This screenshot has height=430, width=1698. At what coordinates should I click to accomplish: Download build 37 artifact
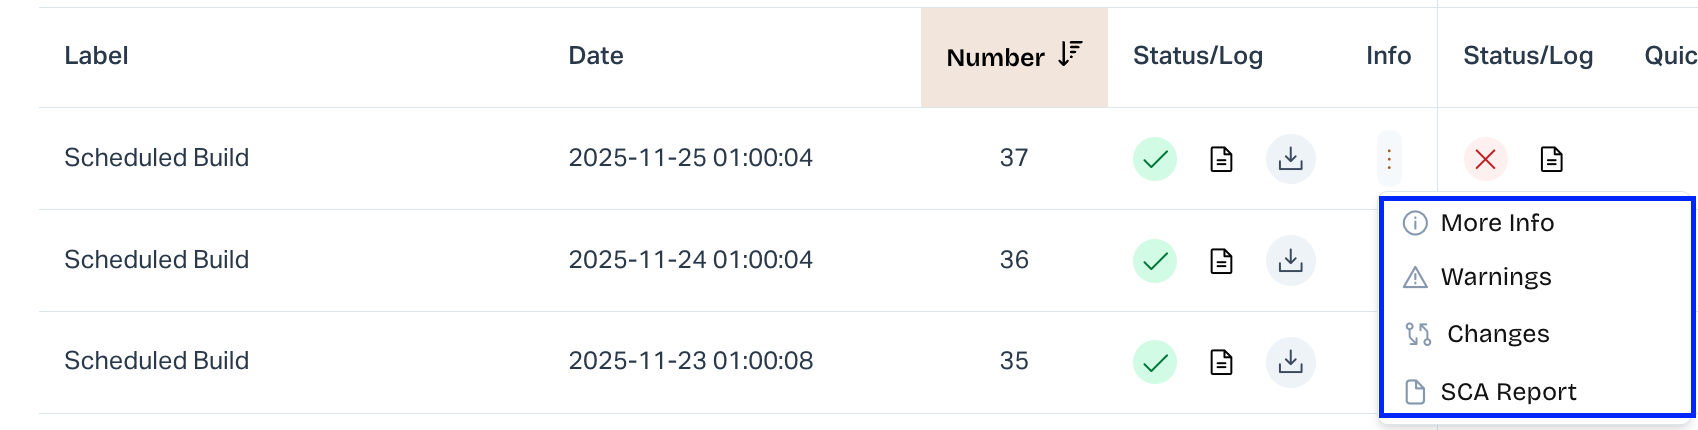pos(1291,159)
